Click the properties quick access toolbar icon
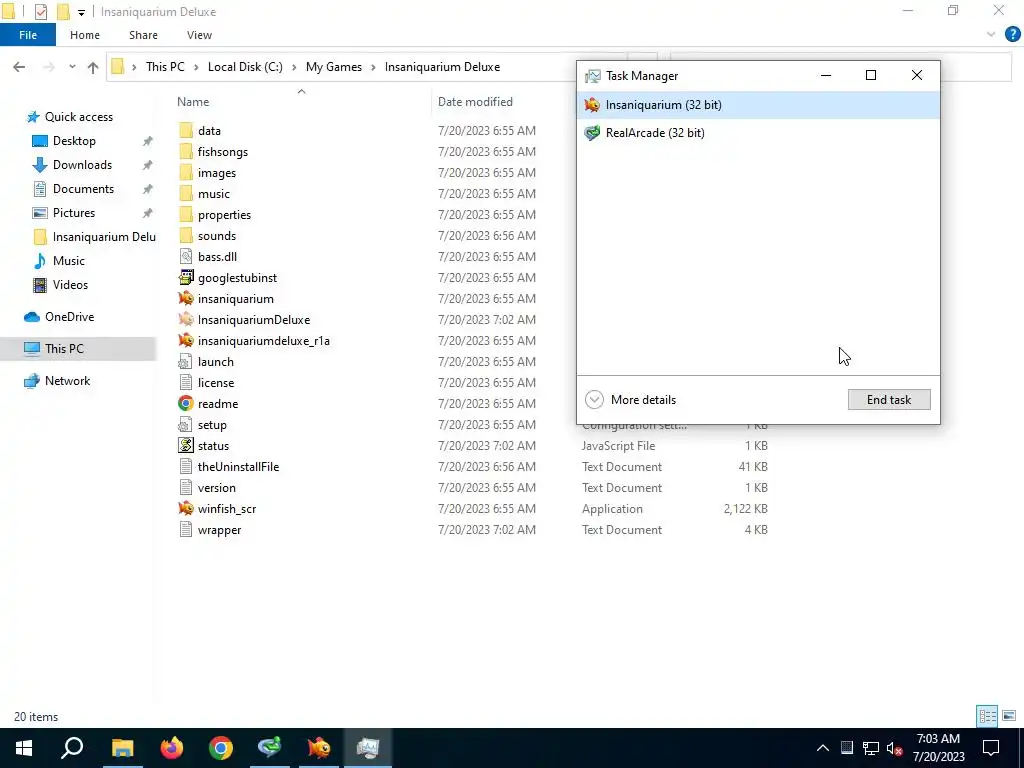 [40, 12]
